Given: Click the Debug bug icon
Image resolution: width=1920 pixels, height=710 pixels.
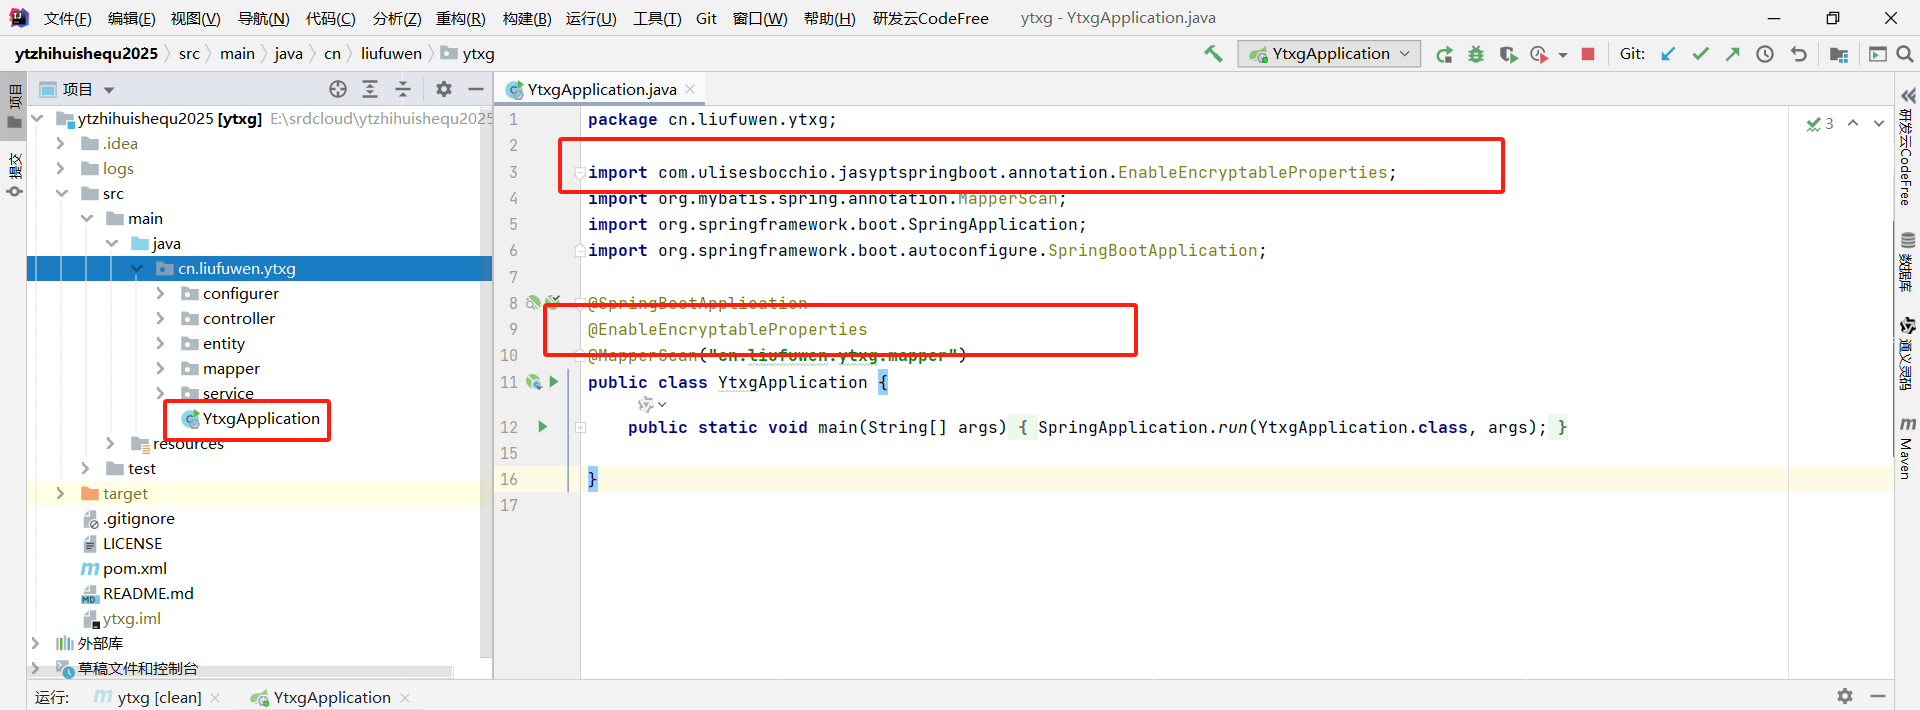Looking at the screenshot, I should [x=1476, y=54].
